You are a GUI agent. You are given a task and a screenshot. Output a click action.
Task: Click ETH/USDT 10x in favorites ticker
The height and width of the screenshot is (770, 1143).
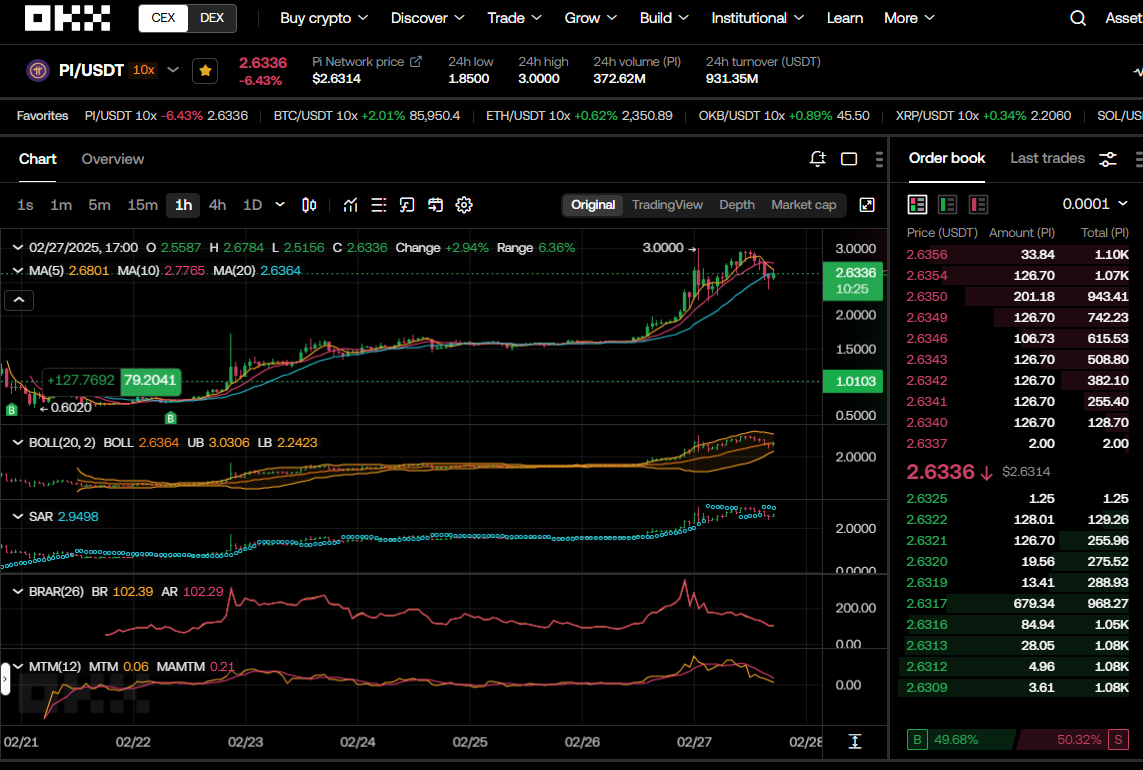(x=579, y=116)
